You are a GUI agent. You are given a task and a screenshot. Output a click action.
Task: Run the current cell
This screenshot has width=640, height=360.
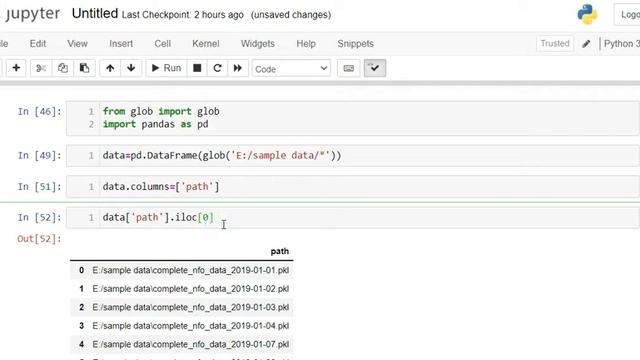click(166, 68)
